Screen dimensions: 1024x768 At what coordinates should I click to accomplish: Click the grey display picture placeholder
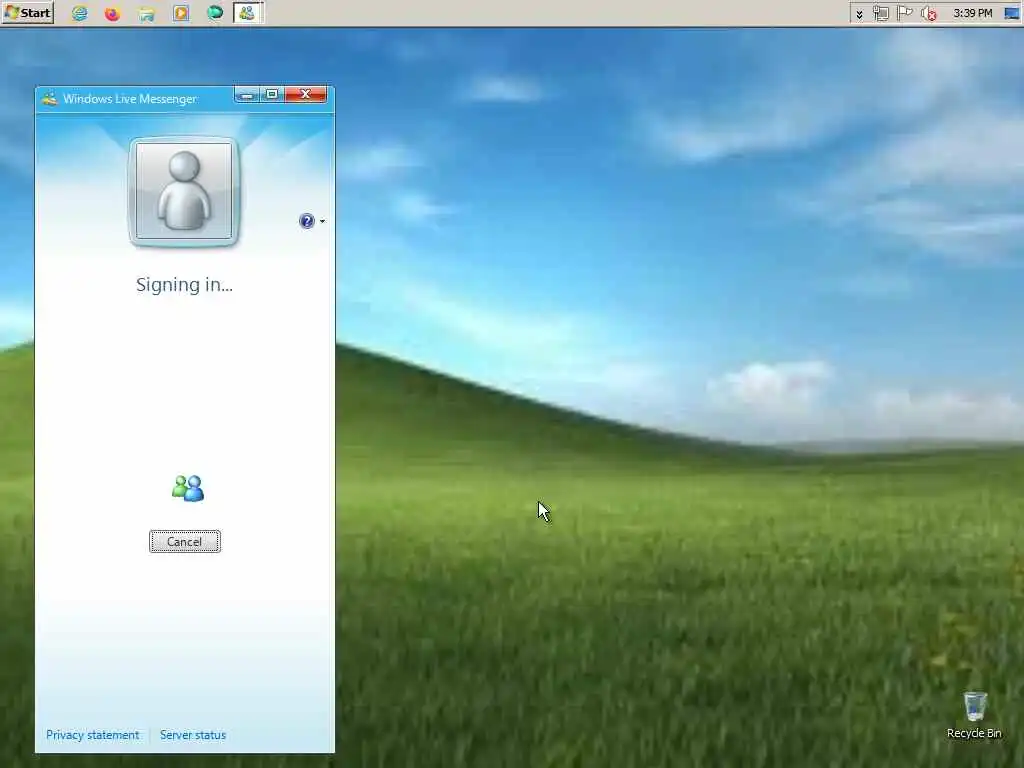pos(184,192)
